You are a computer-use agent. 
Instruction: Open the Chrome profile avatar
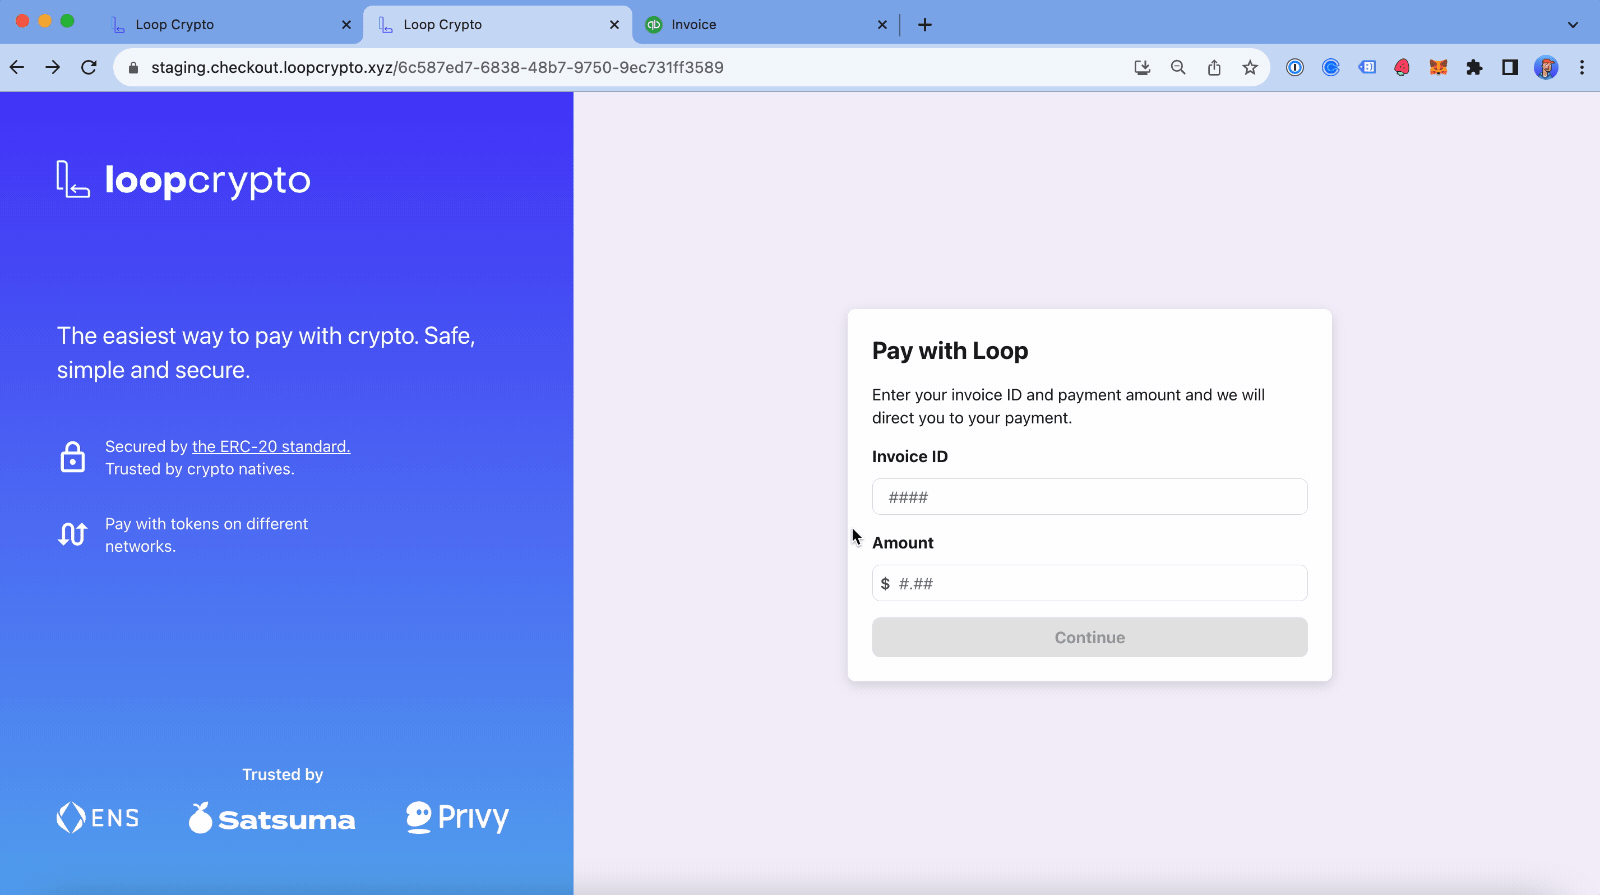(1546, 67)
